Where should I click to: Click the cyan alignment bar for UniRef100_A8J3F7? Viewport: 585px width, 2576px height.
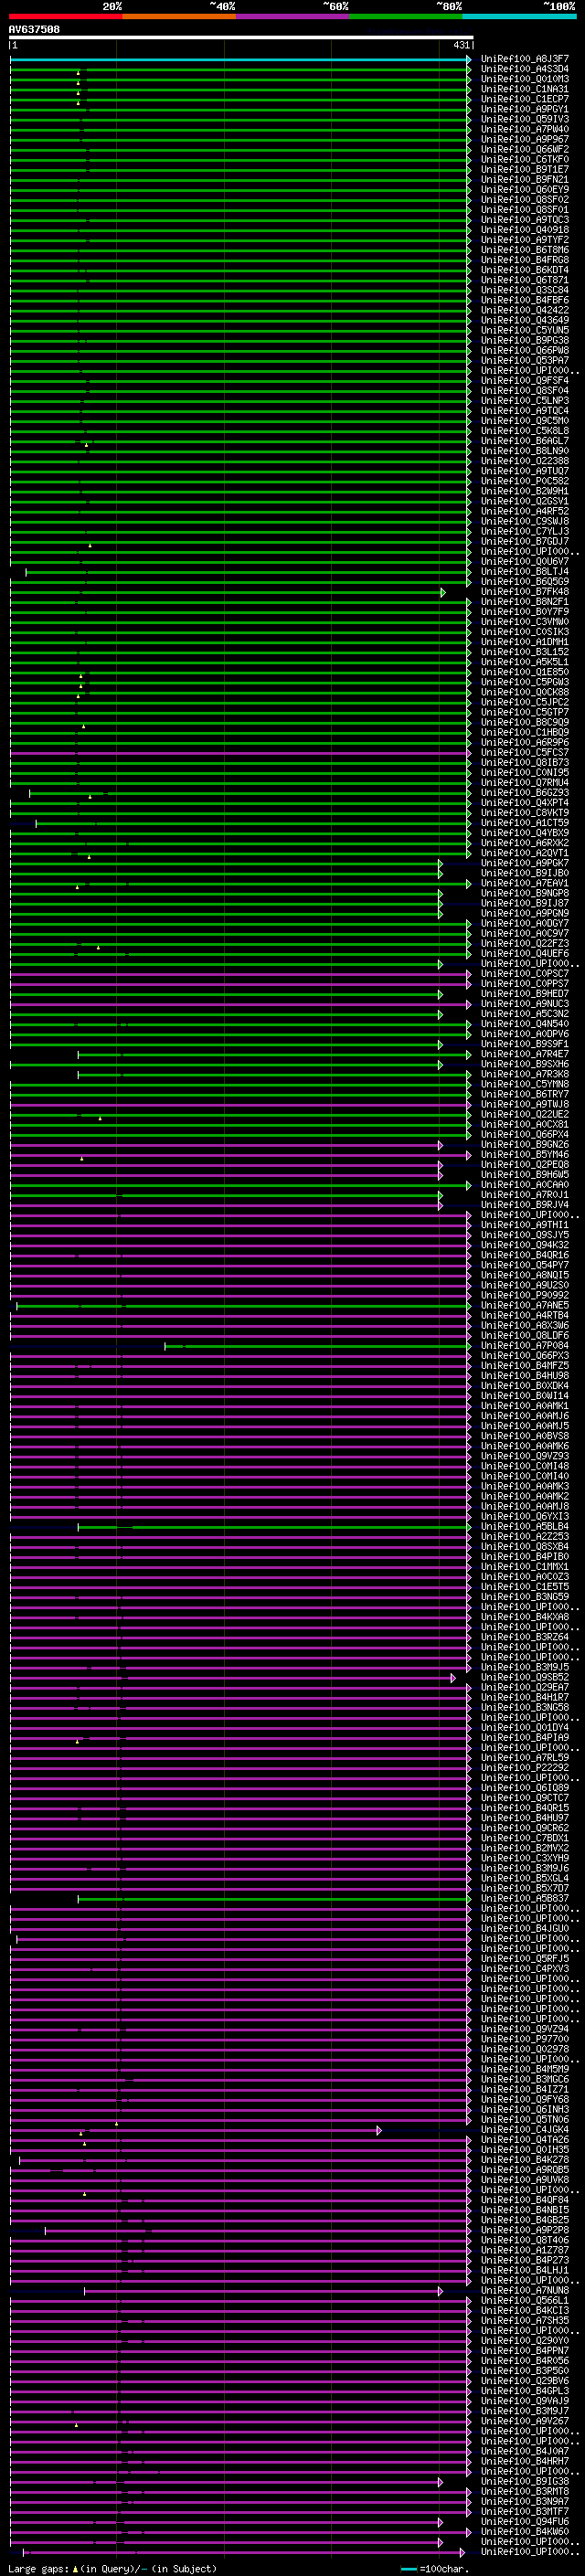pyautogui.click(x=240, y=59)
